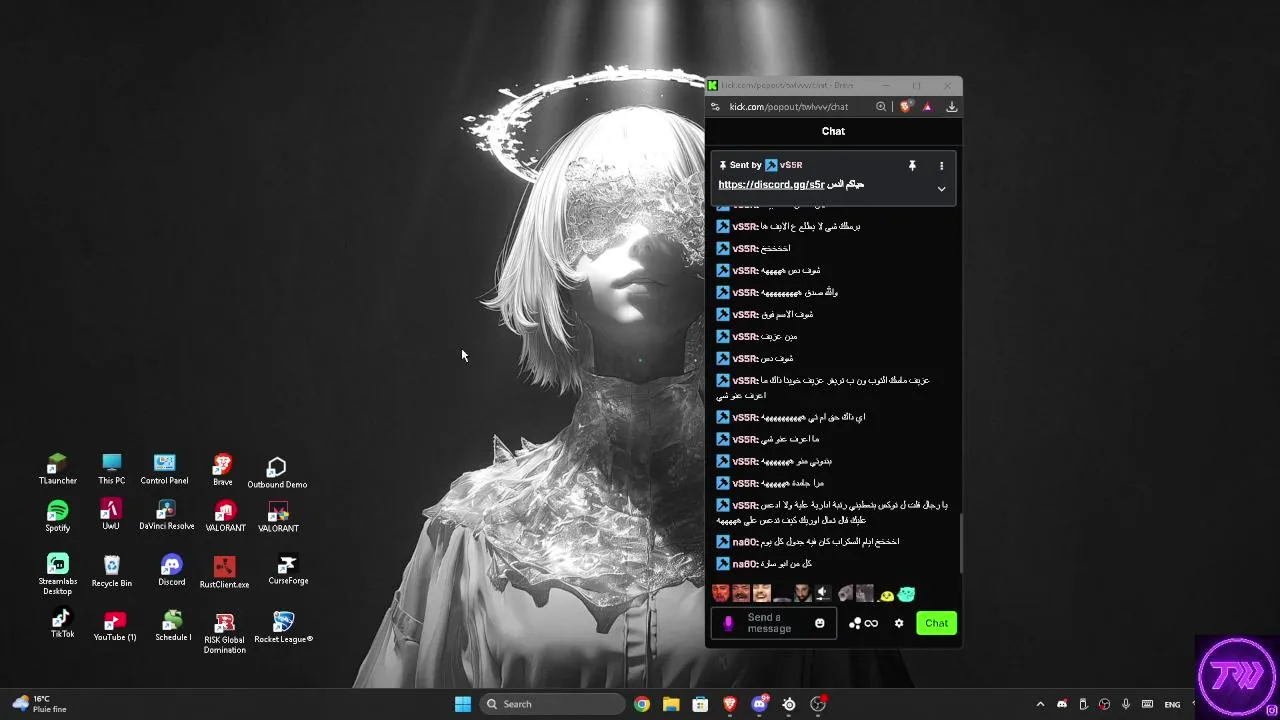Screen dimensions: 1280x720
Task: Open site settings icon left of URL
Action: tap(715, 107)
